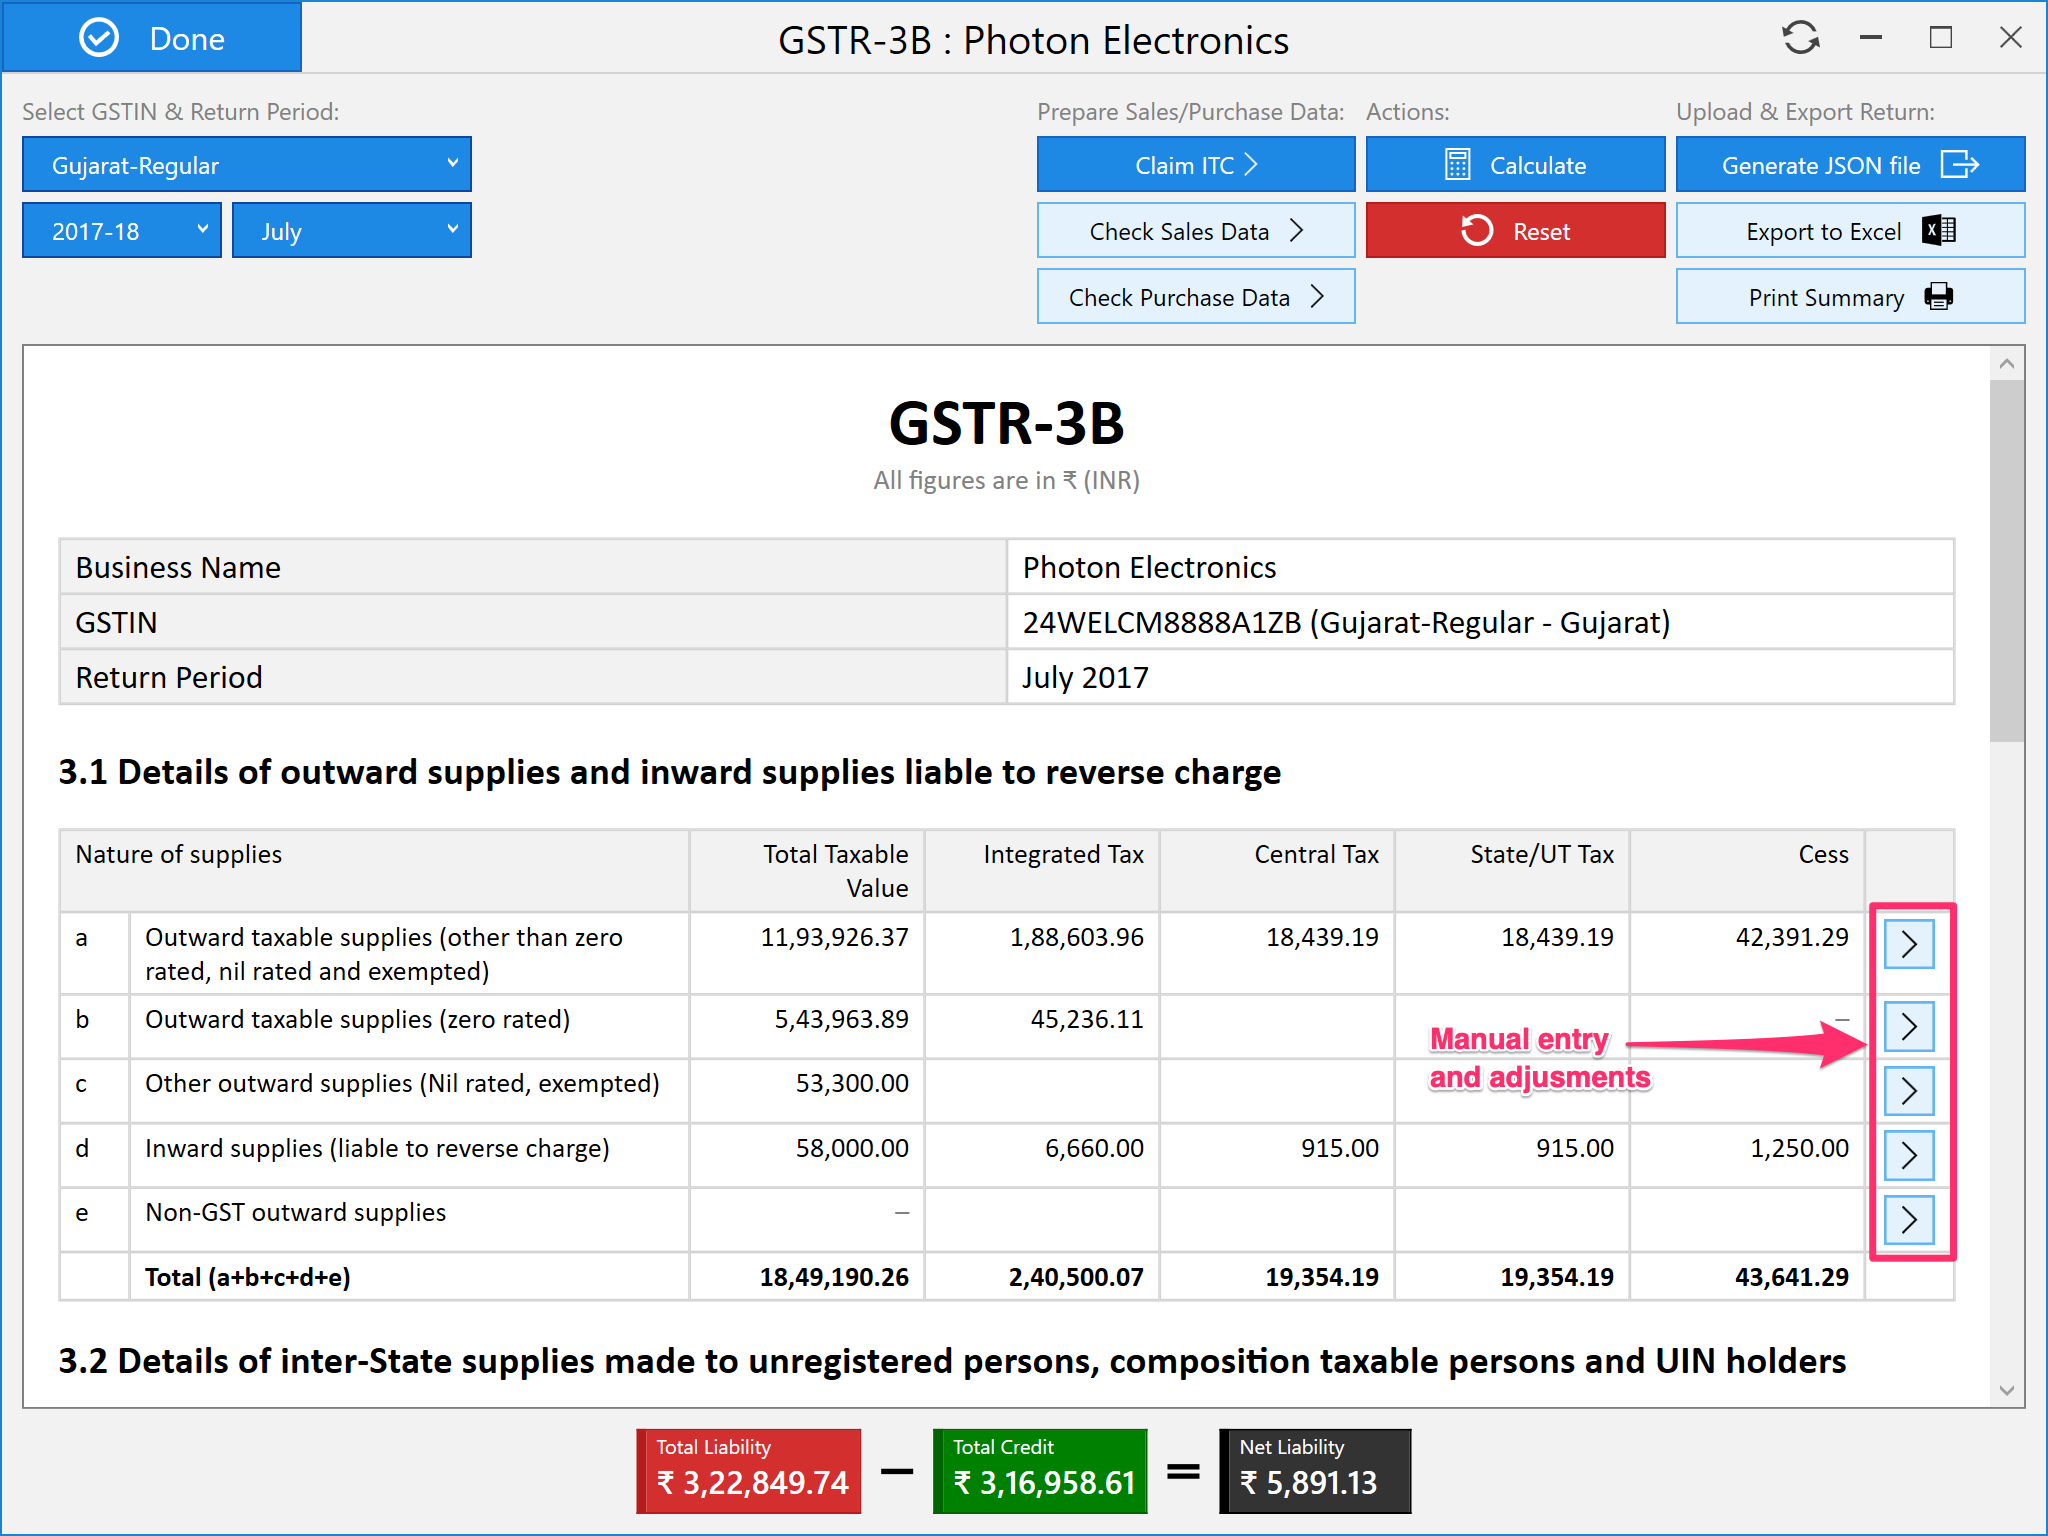This screenshot has height=1536, width=2048.
Task: Click the red Reset button
Action: coord(1515,231)
